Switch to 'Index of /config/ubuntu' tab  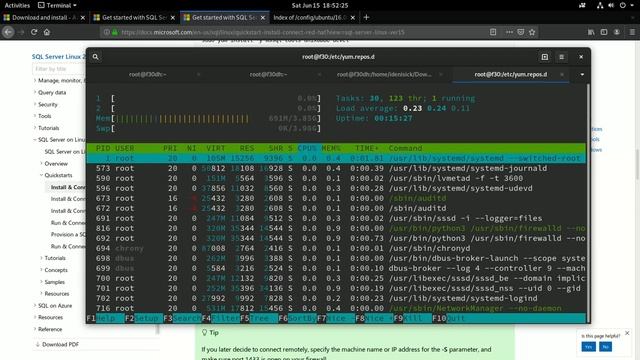(310, 18)
